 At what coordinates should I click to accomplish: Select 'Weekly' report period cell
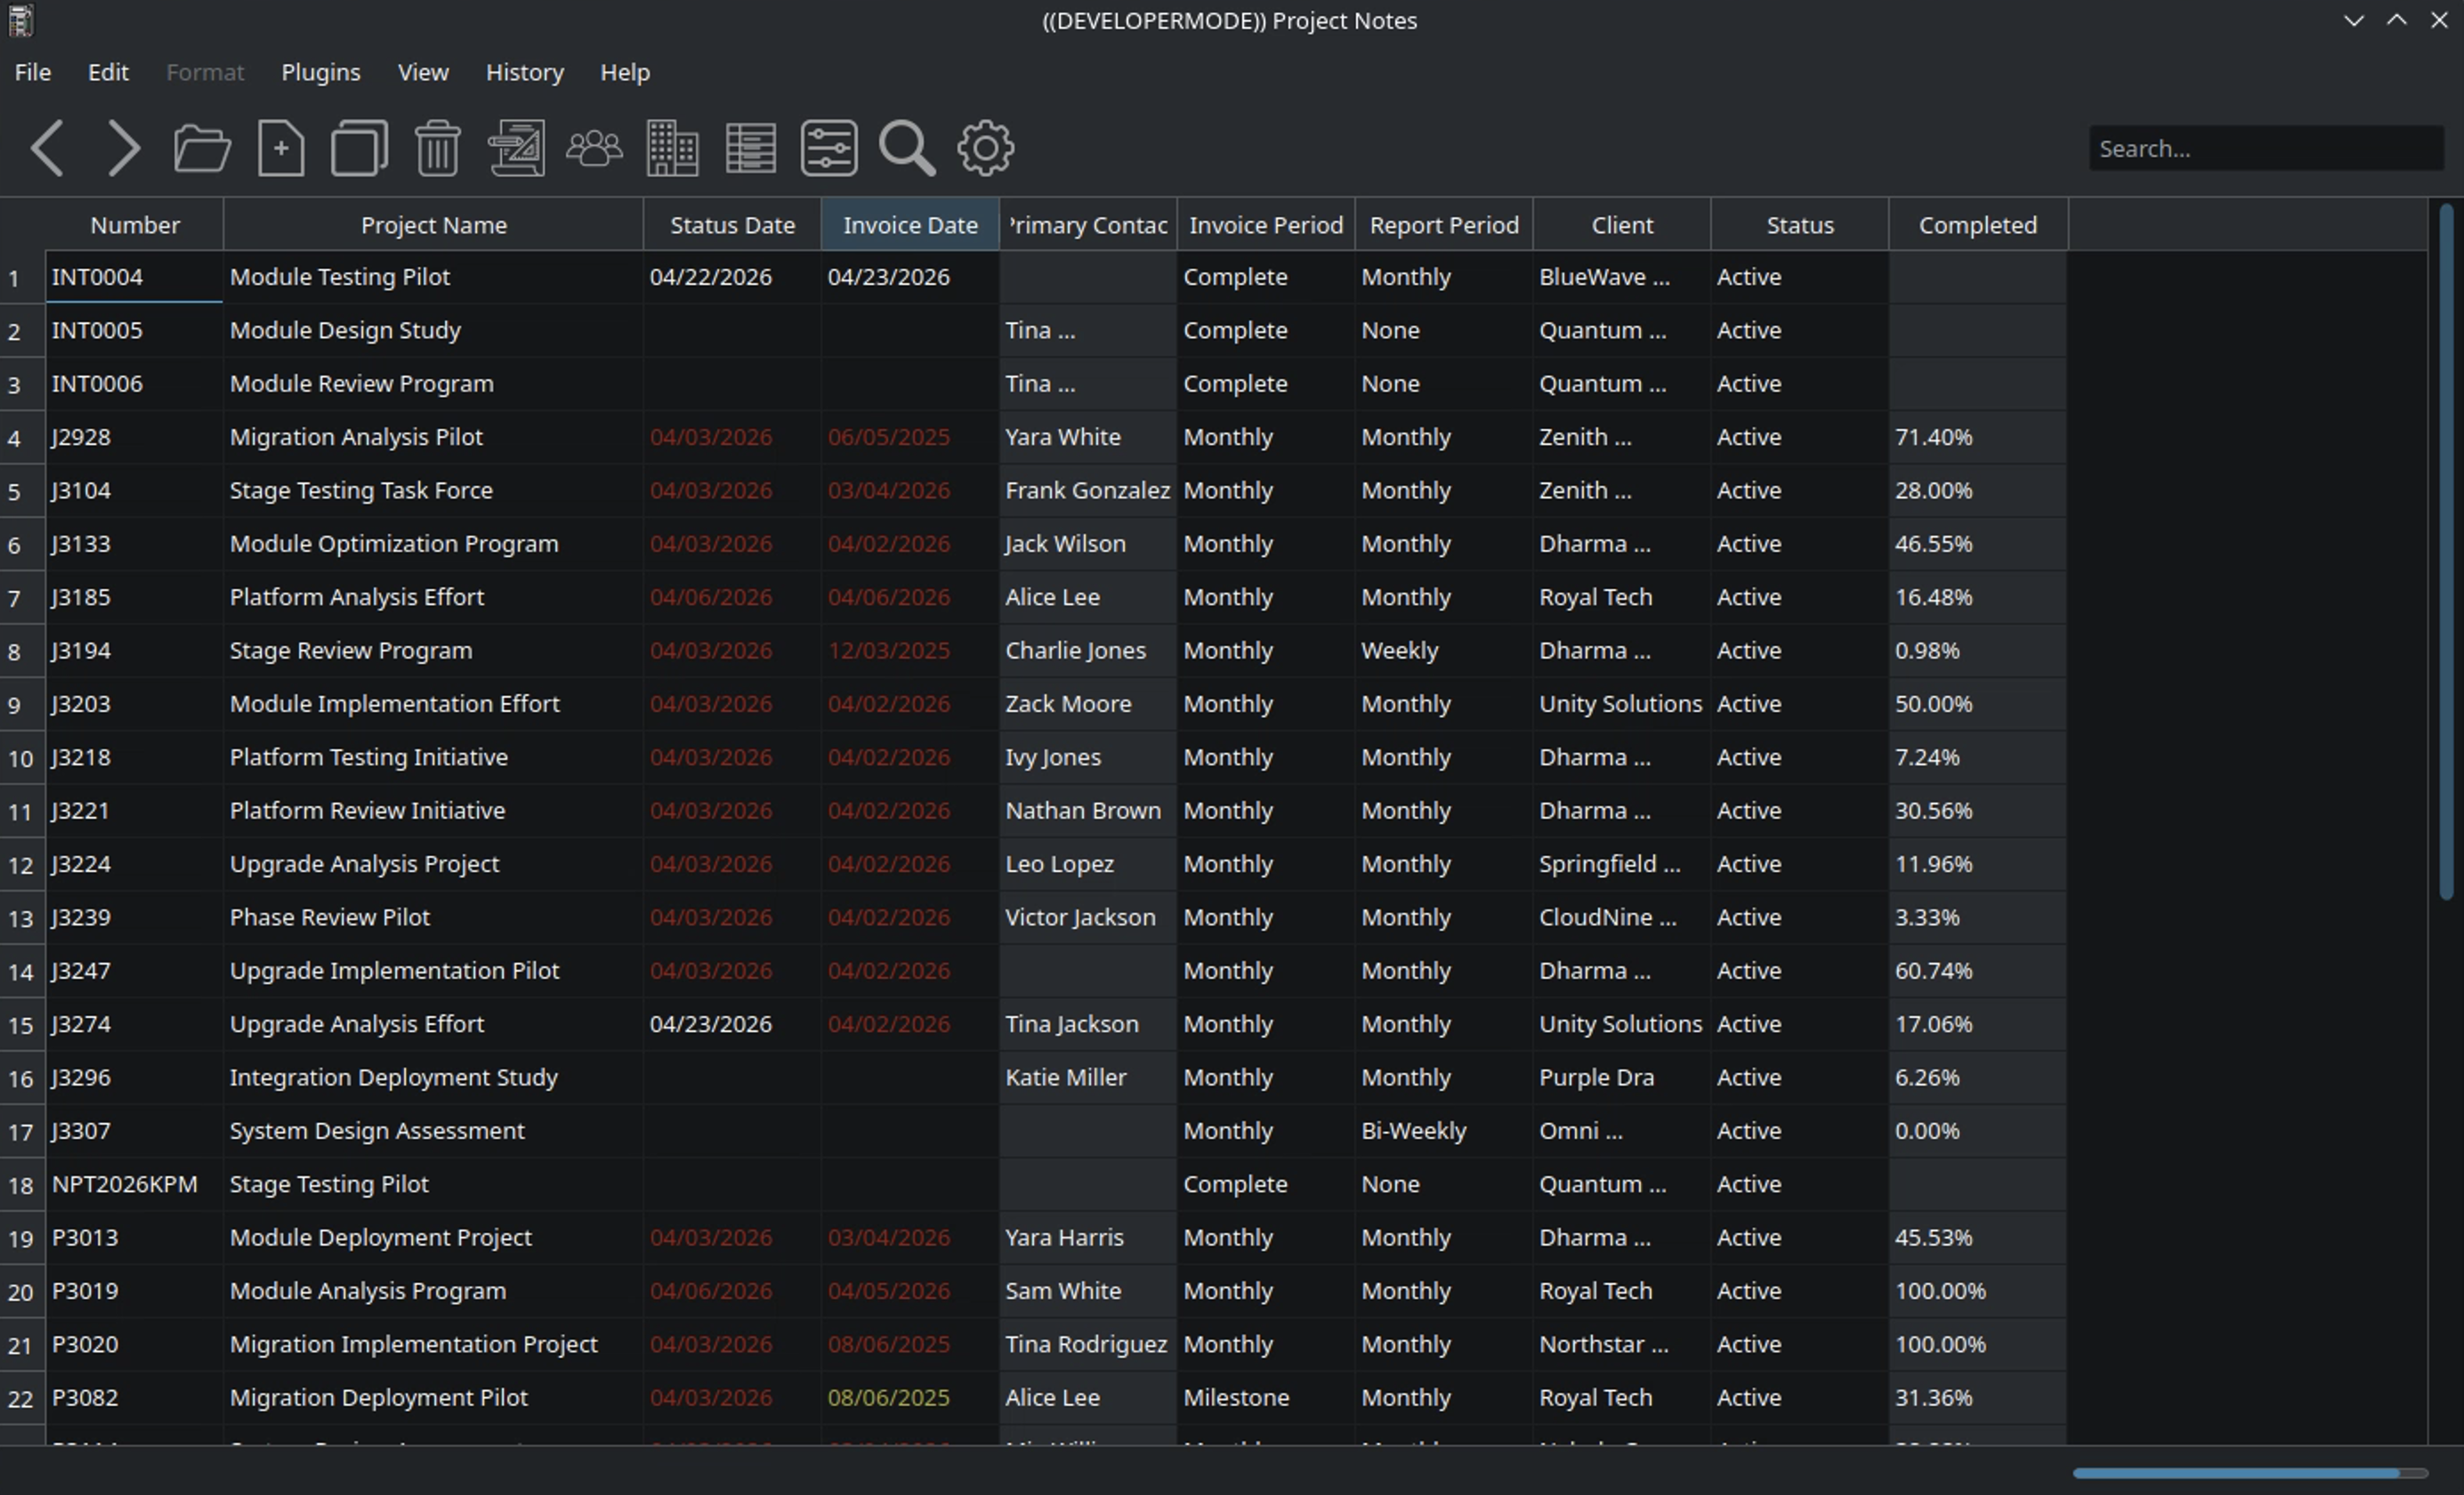tap(1444, 650)
